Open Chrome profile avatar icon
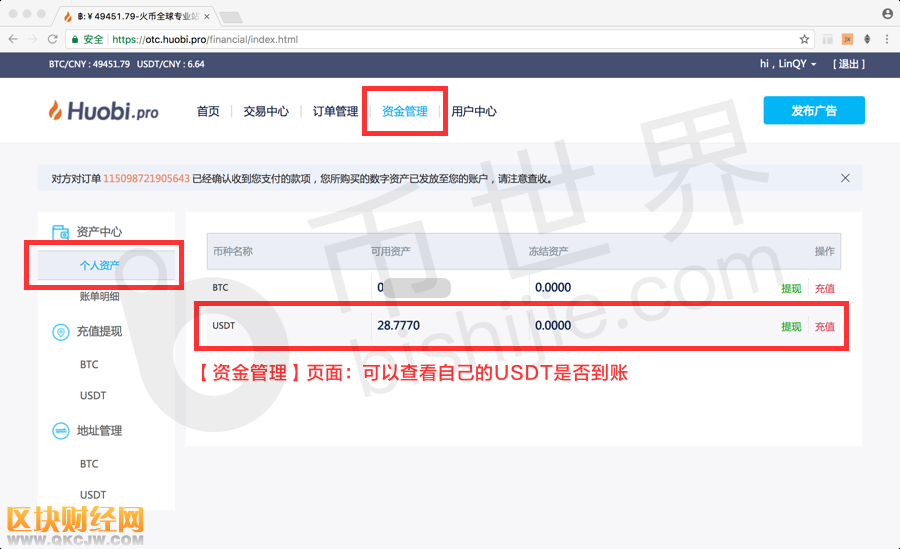This screenshot has width=900, height=549. [x=887, y=13]
